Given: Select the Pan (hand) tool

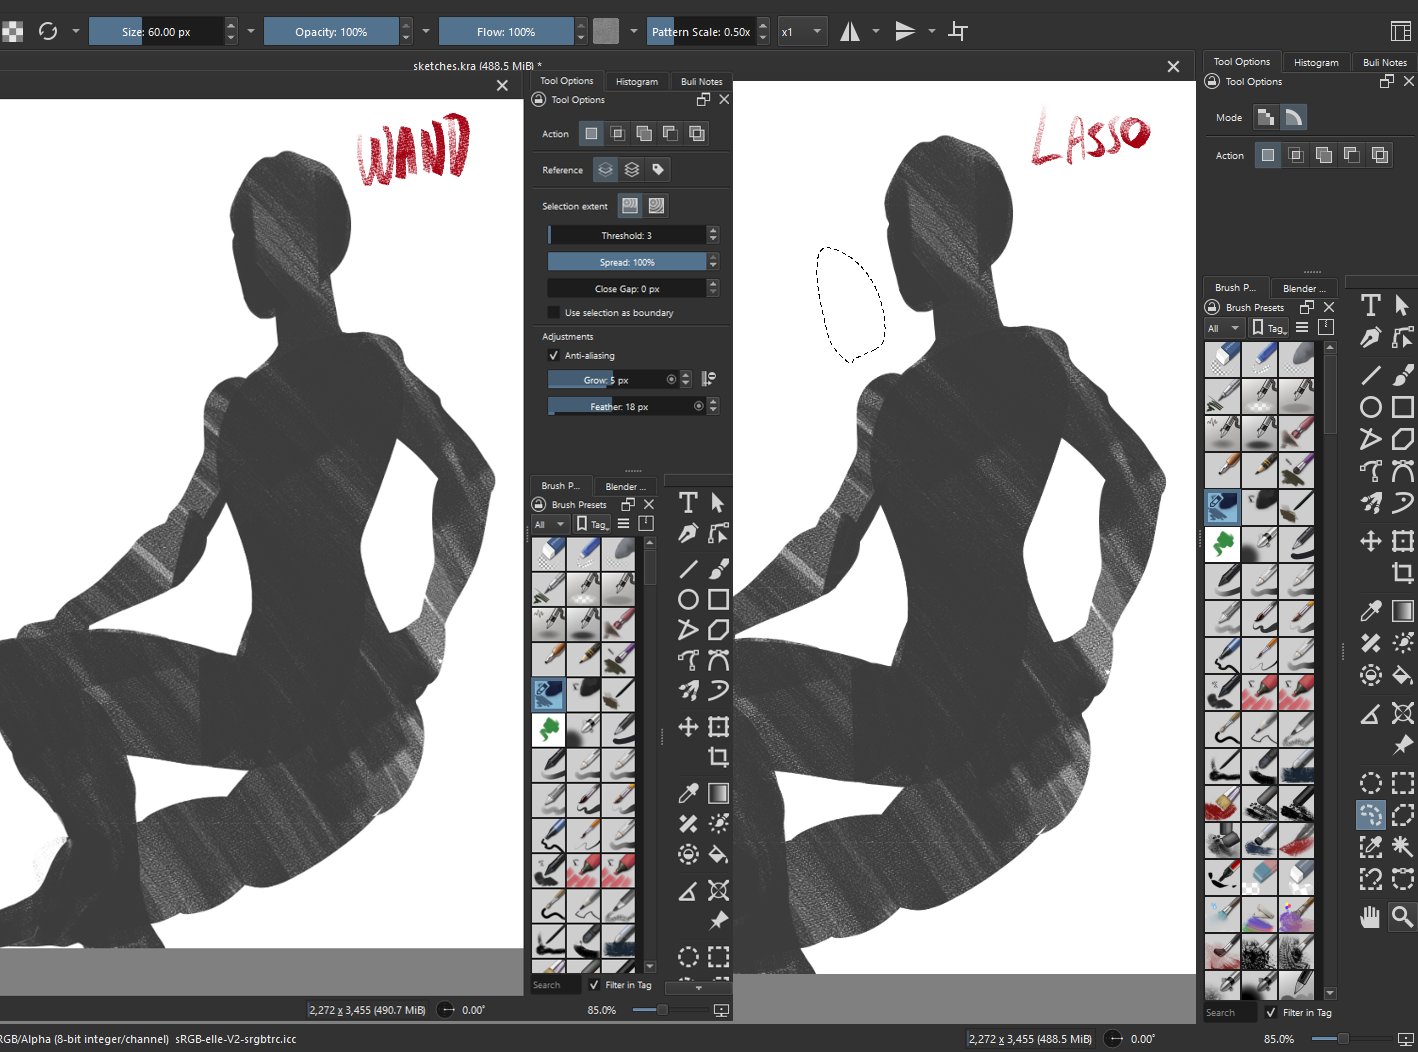Looking at the screenshot, I should (1370, 916).
